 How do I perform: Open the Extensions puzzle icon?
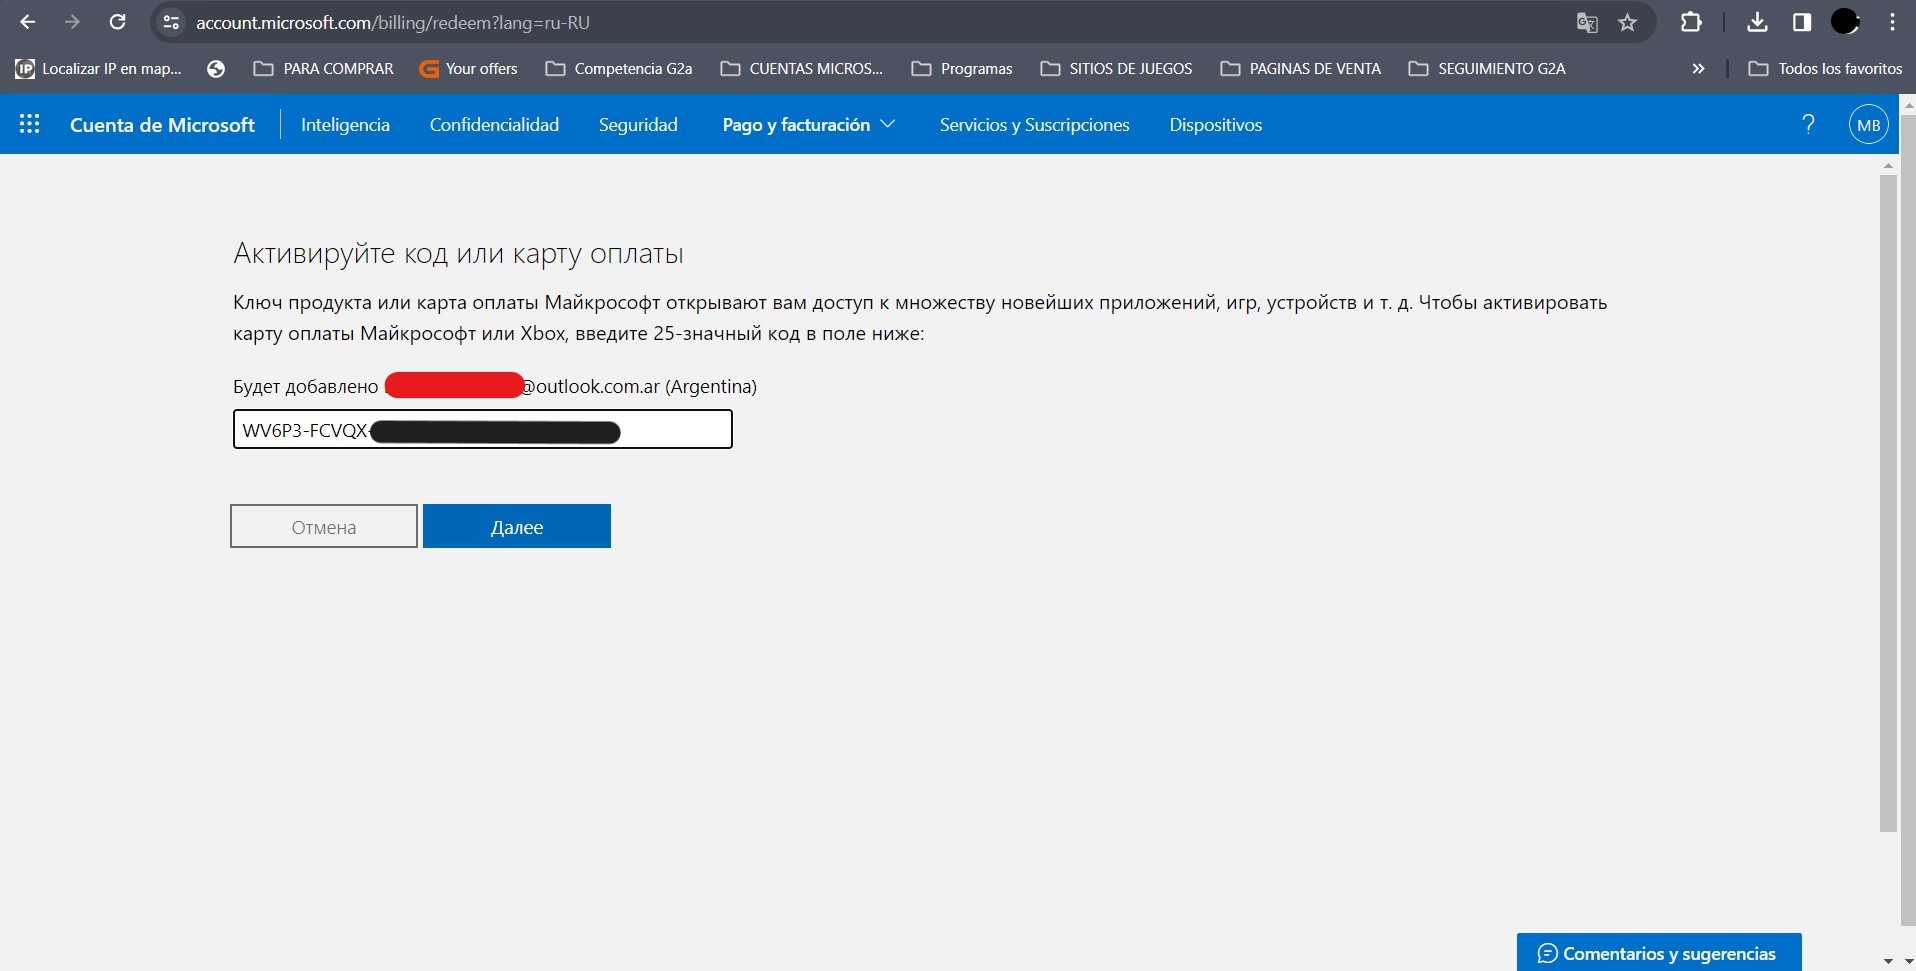tap(1691, 22)
